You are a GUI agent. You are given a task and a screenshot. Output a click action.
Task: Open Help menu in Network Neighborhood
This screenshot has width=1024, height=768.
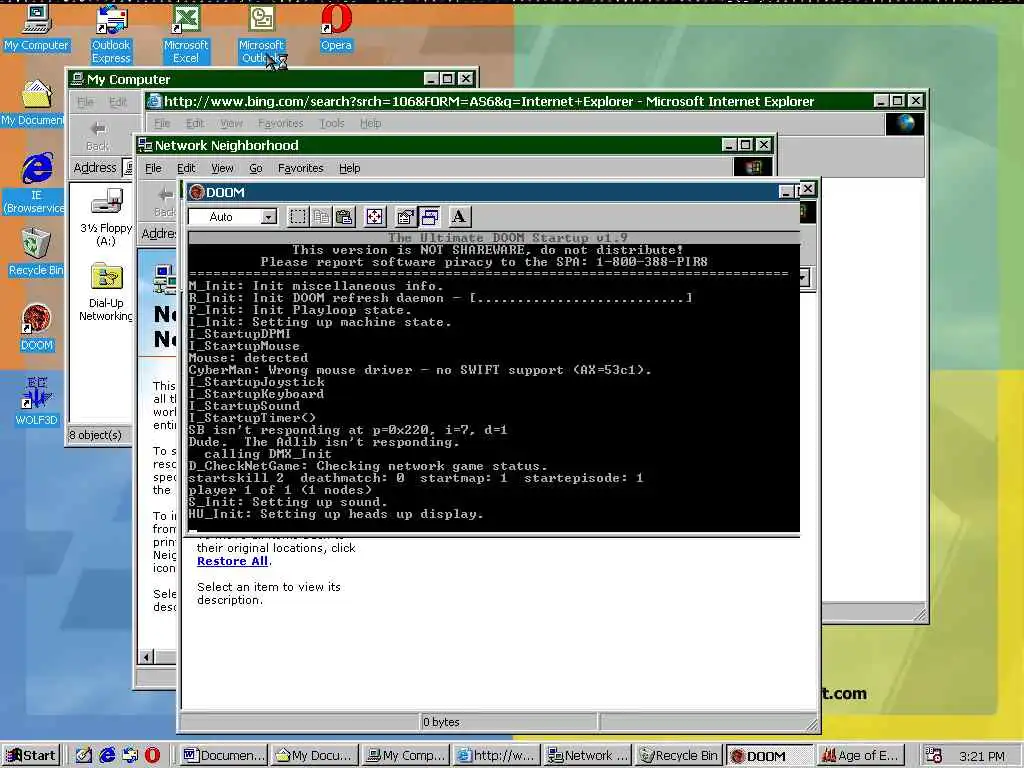click(349, 168)
